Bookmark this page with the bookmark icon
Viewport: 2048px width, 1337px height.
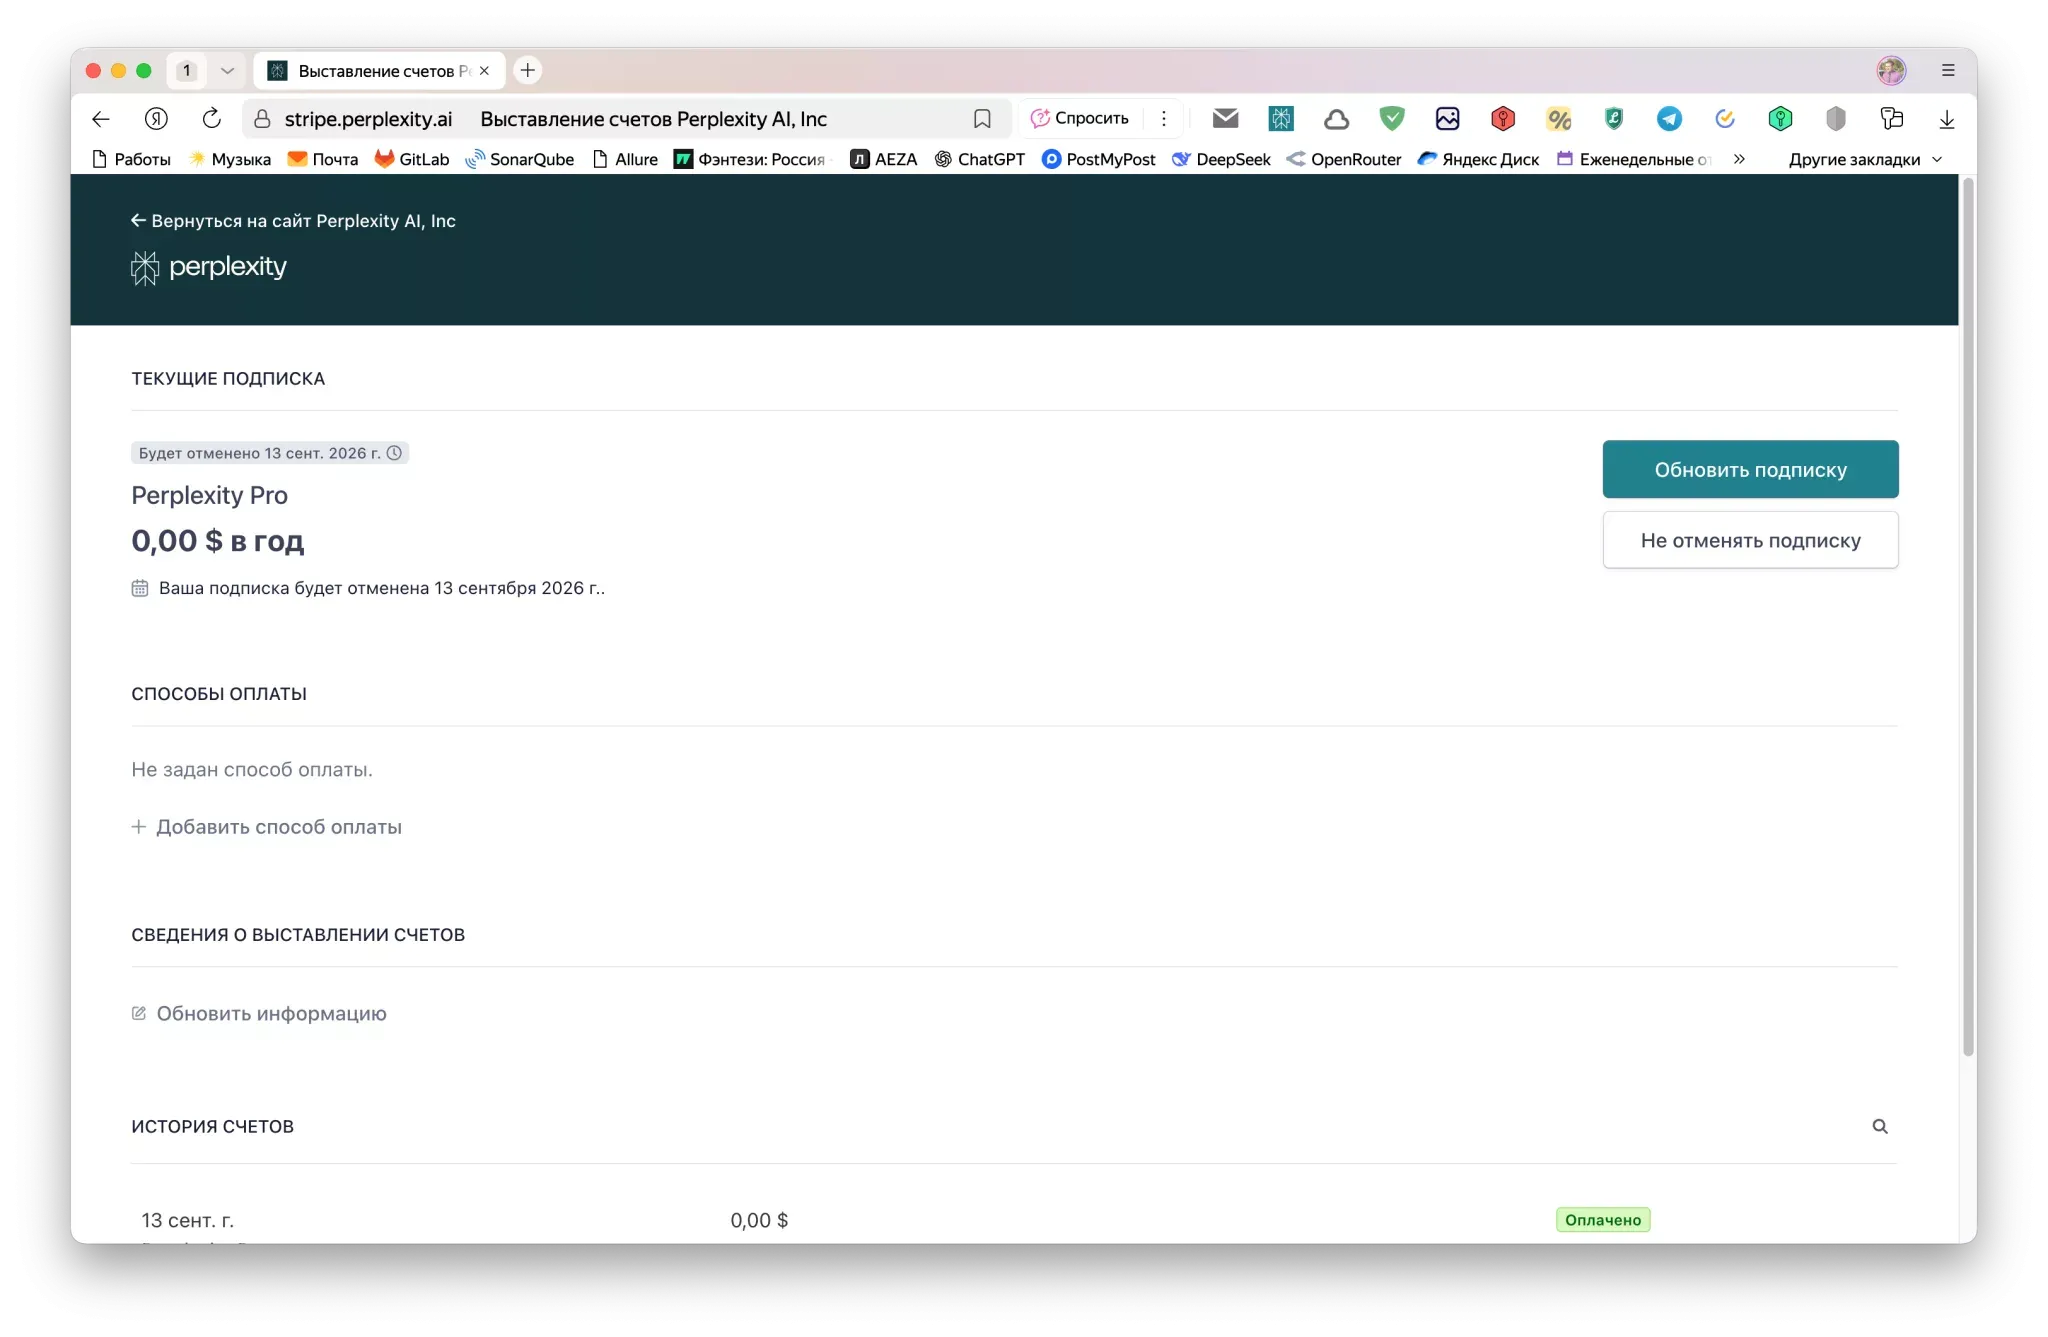coord(982,119)
